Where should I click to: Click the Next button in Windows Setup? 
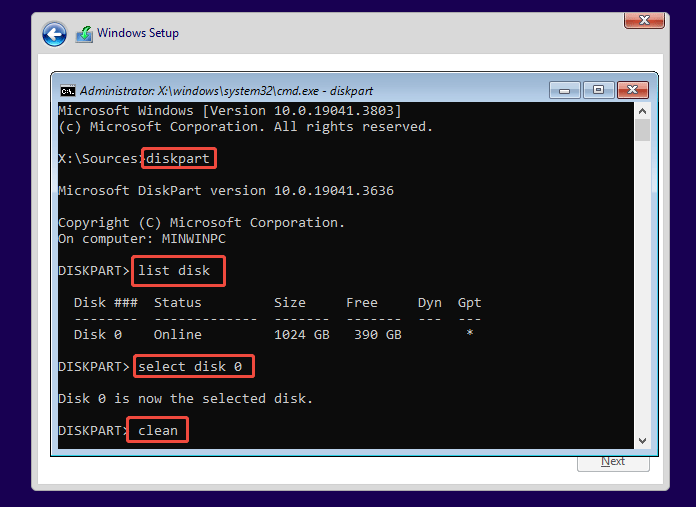(x=613, y=463)
